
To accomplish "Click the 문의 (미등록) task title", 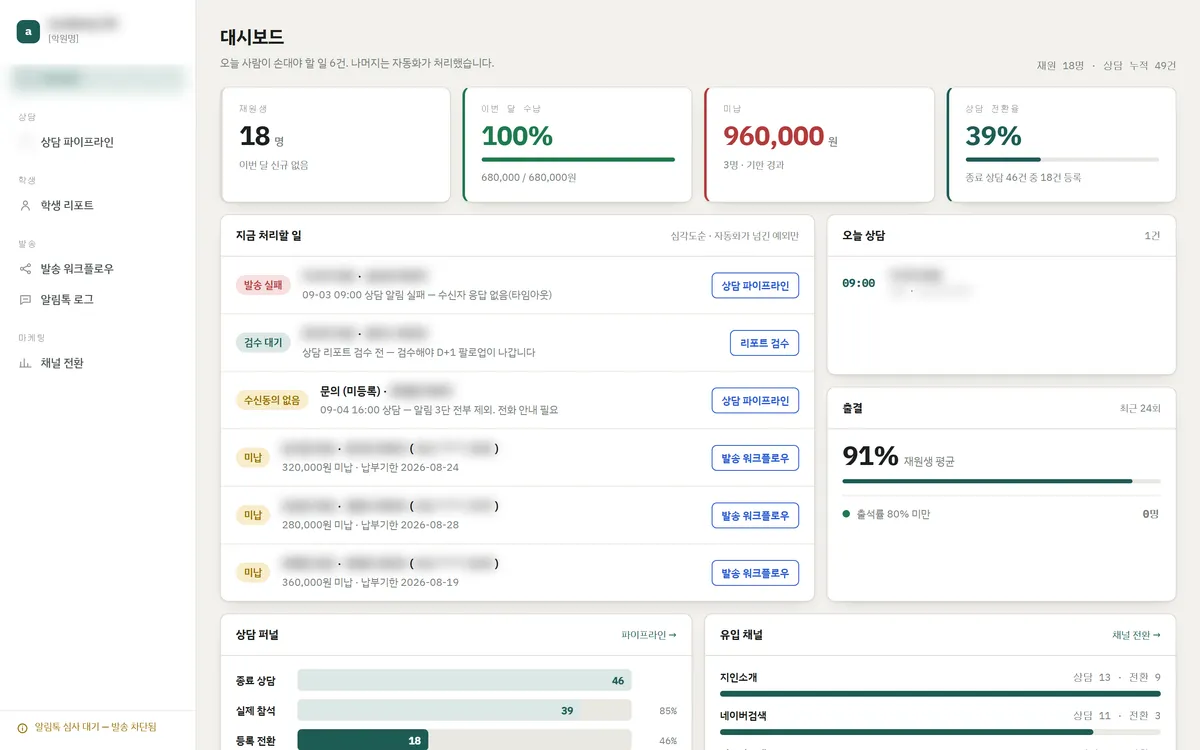I will click(348, 390).
